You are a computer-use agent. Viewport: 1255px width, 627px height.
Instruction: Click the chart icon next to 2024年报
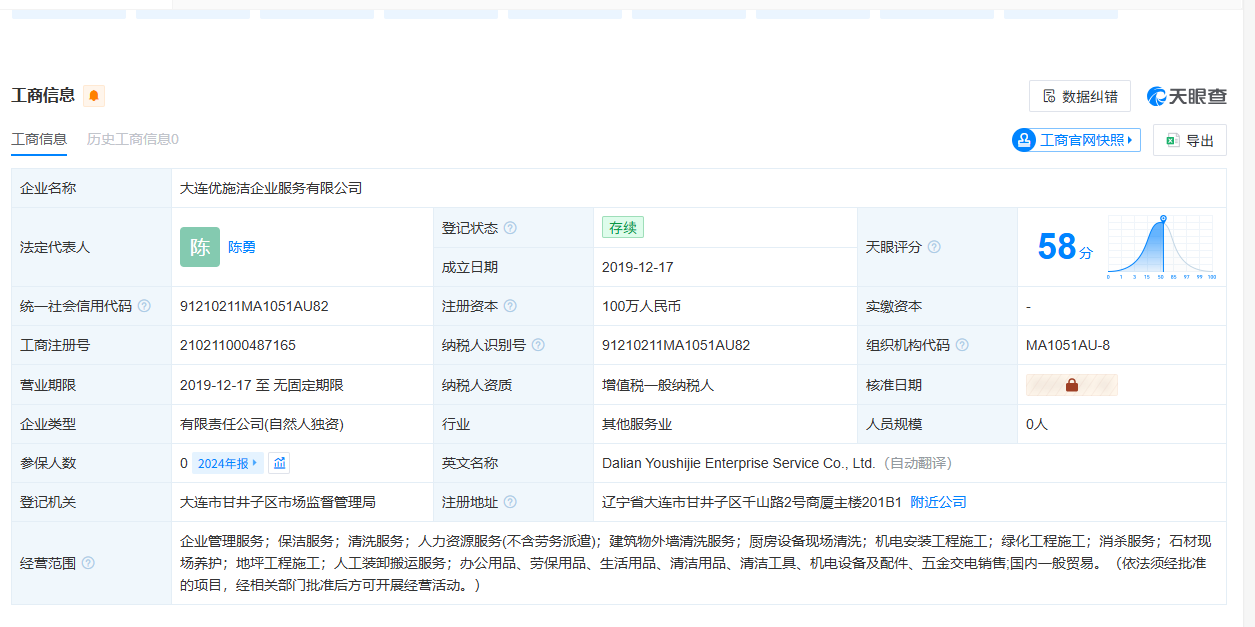pos(279,463)
